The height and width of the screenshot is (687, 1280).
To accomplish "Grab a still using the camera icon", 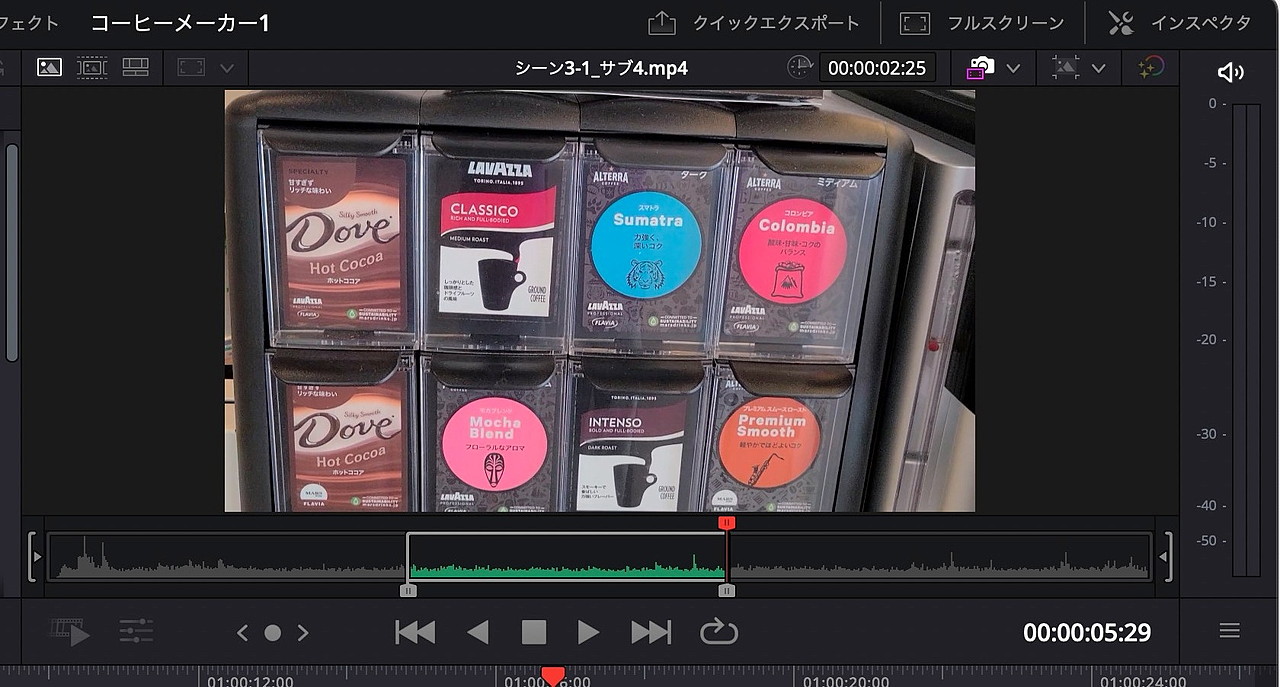I will [x=983, y=67].
